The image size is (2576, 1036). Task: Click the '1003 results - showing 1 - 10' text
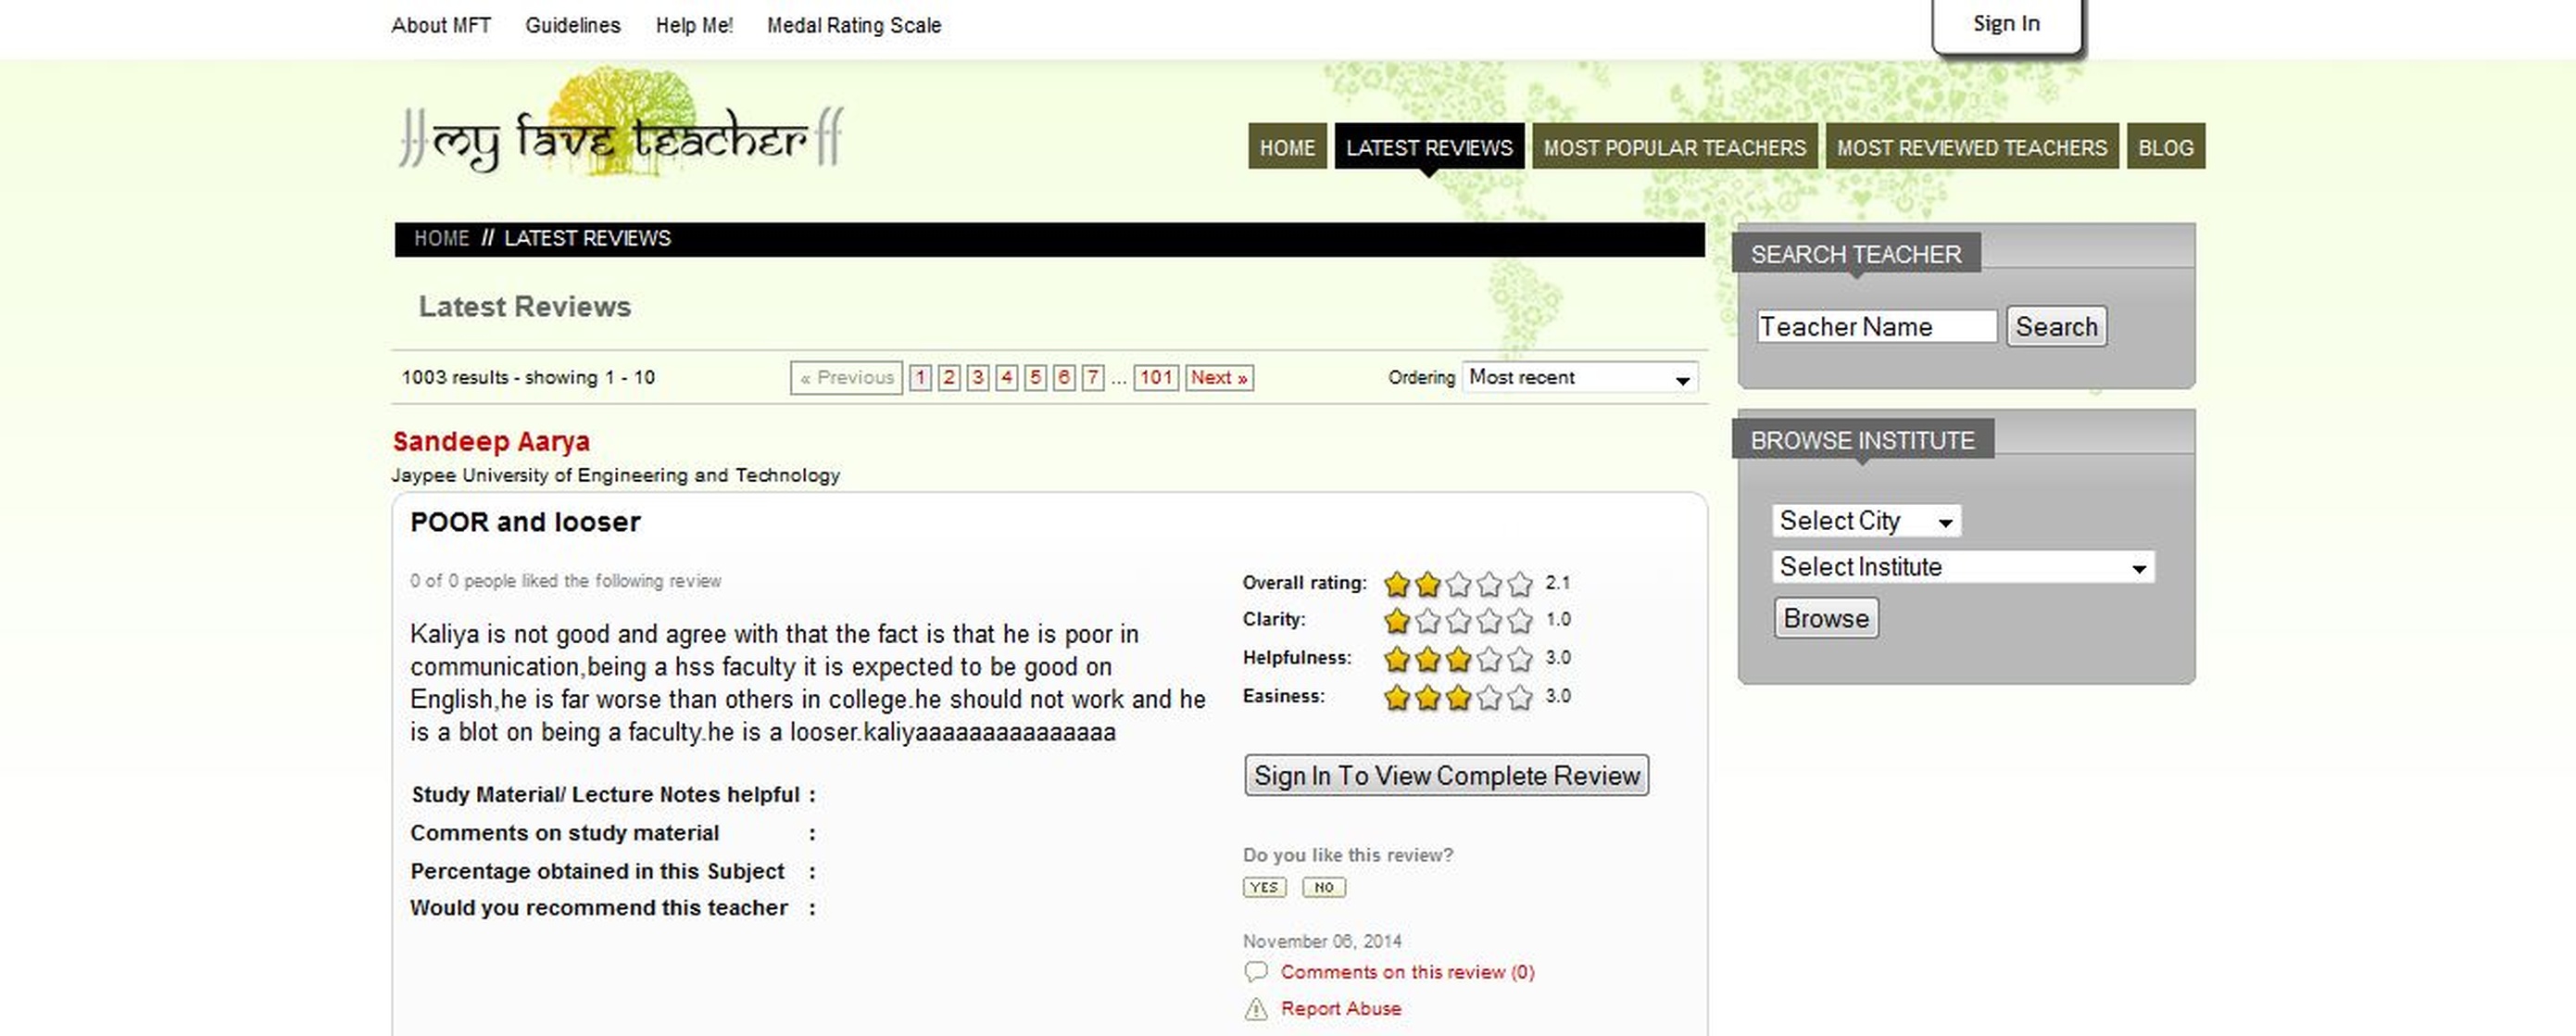528,377
